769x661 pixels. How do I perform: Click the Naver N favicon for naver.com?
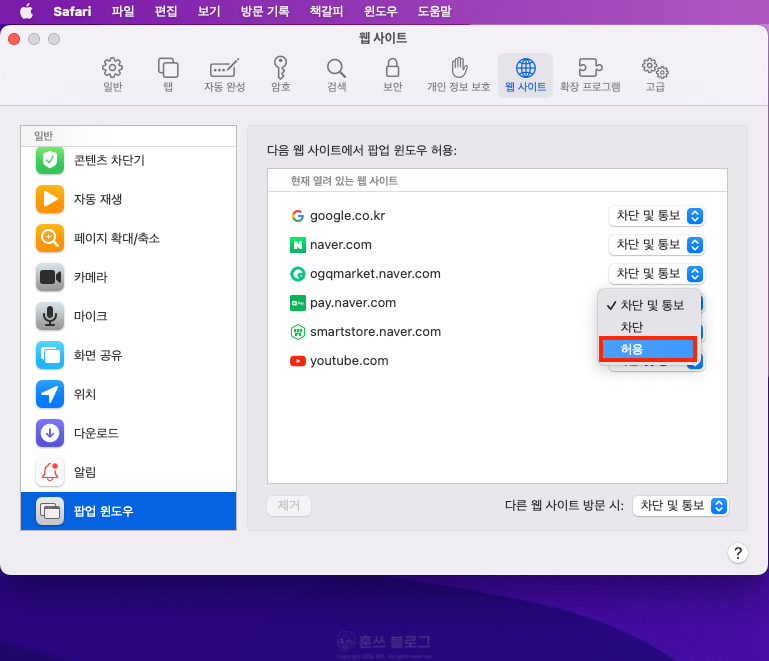pyautogui.click(x=298, y=245)
